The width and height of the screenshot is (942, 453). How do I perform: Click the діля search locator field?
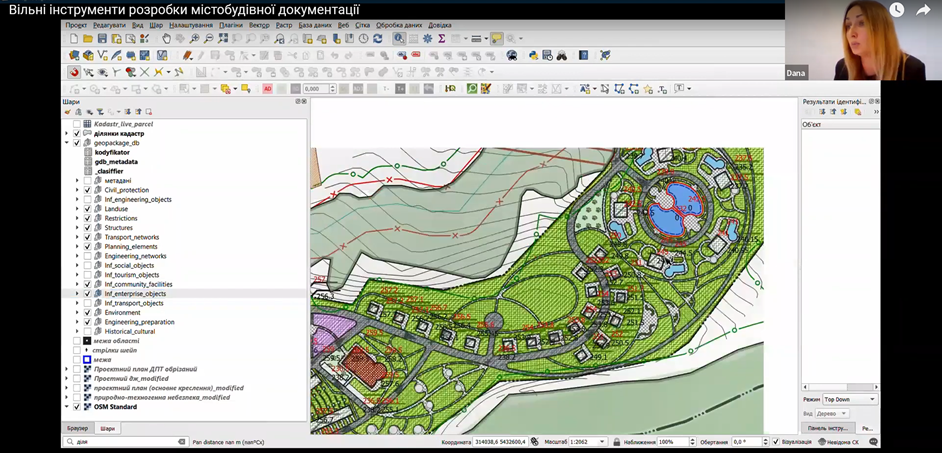point(126,442)
